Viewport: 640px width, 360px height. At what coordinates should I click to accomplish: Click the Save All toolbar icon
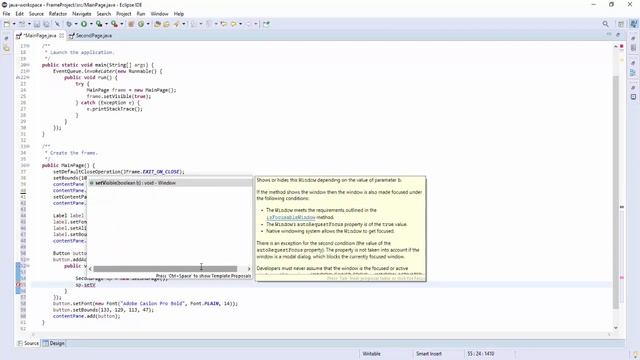pos(46,24)
